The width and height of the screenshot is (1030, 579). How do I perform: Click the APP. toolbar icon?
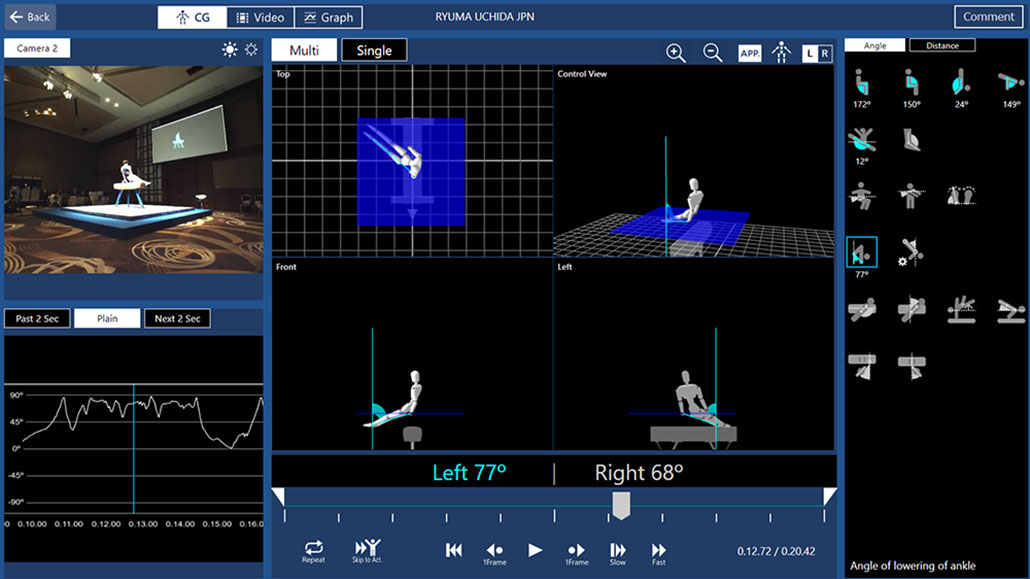tap(749, 52)
